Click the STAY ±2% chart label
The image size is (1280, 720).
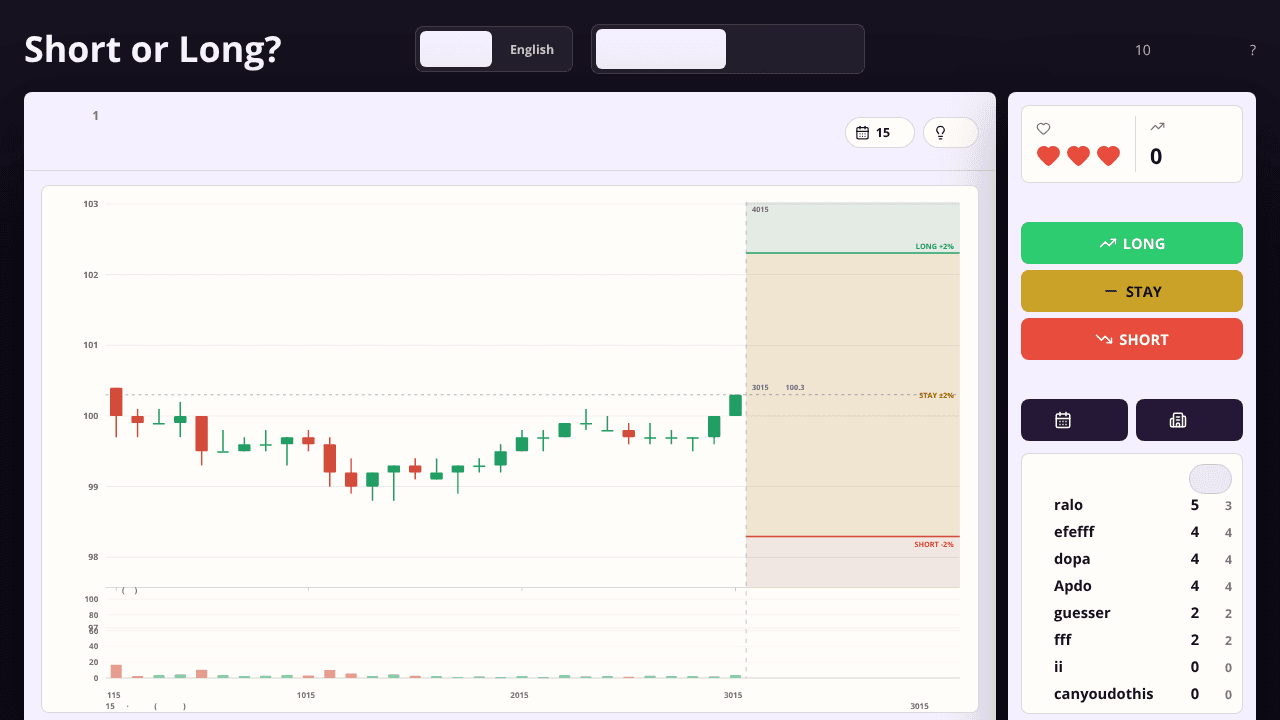pyautogui.click(x=936, y=395)
